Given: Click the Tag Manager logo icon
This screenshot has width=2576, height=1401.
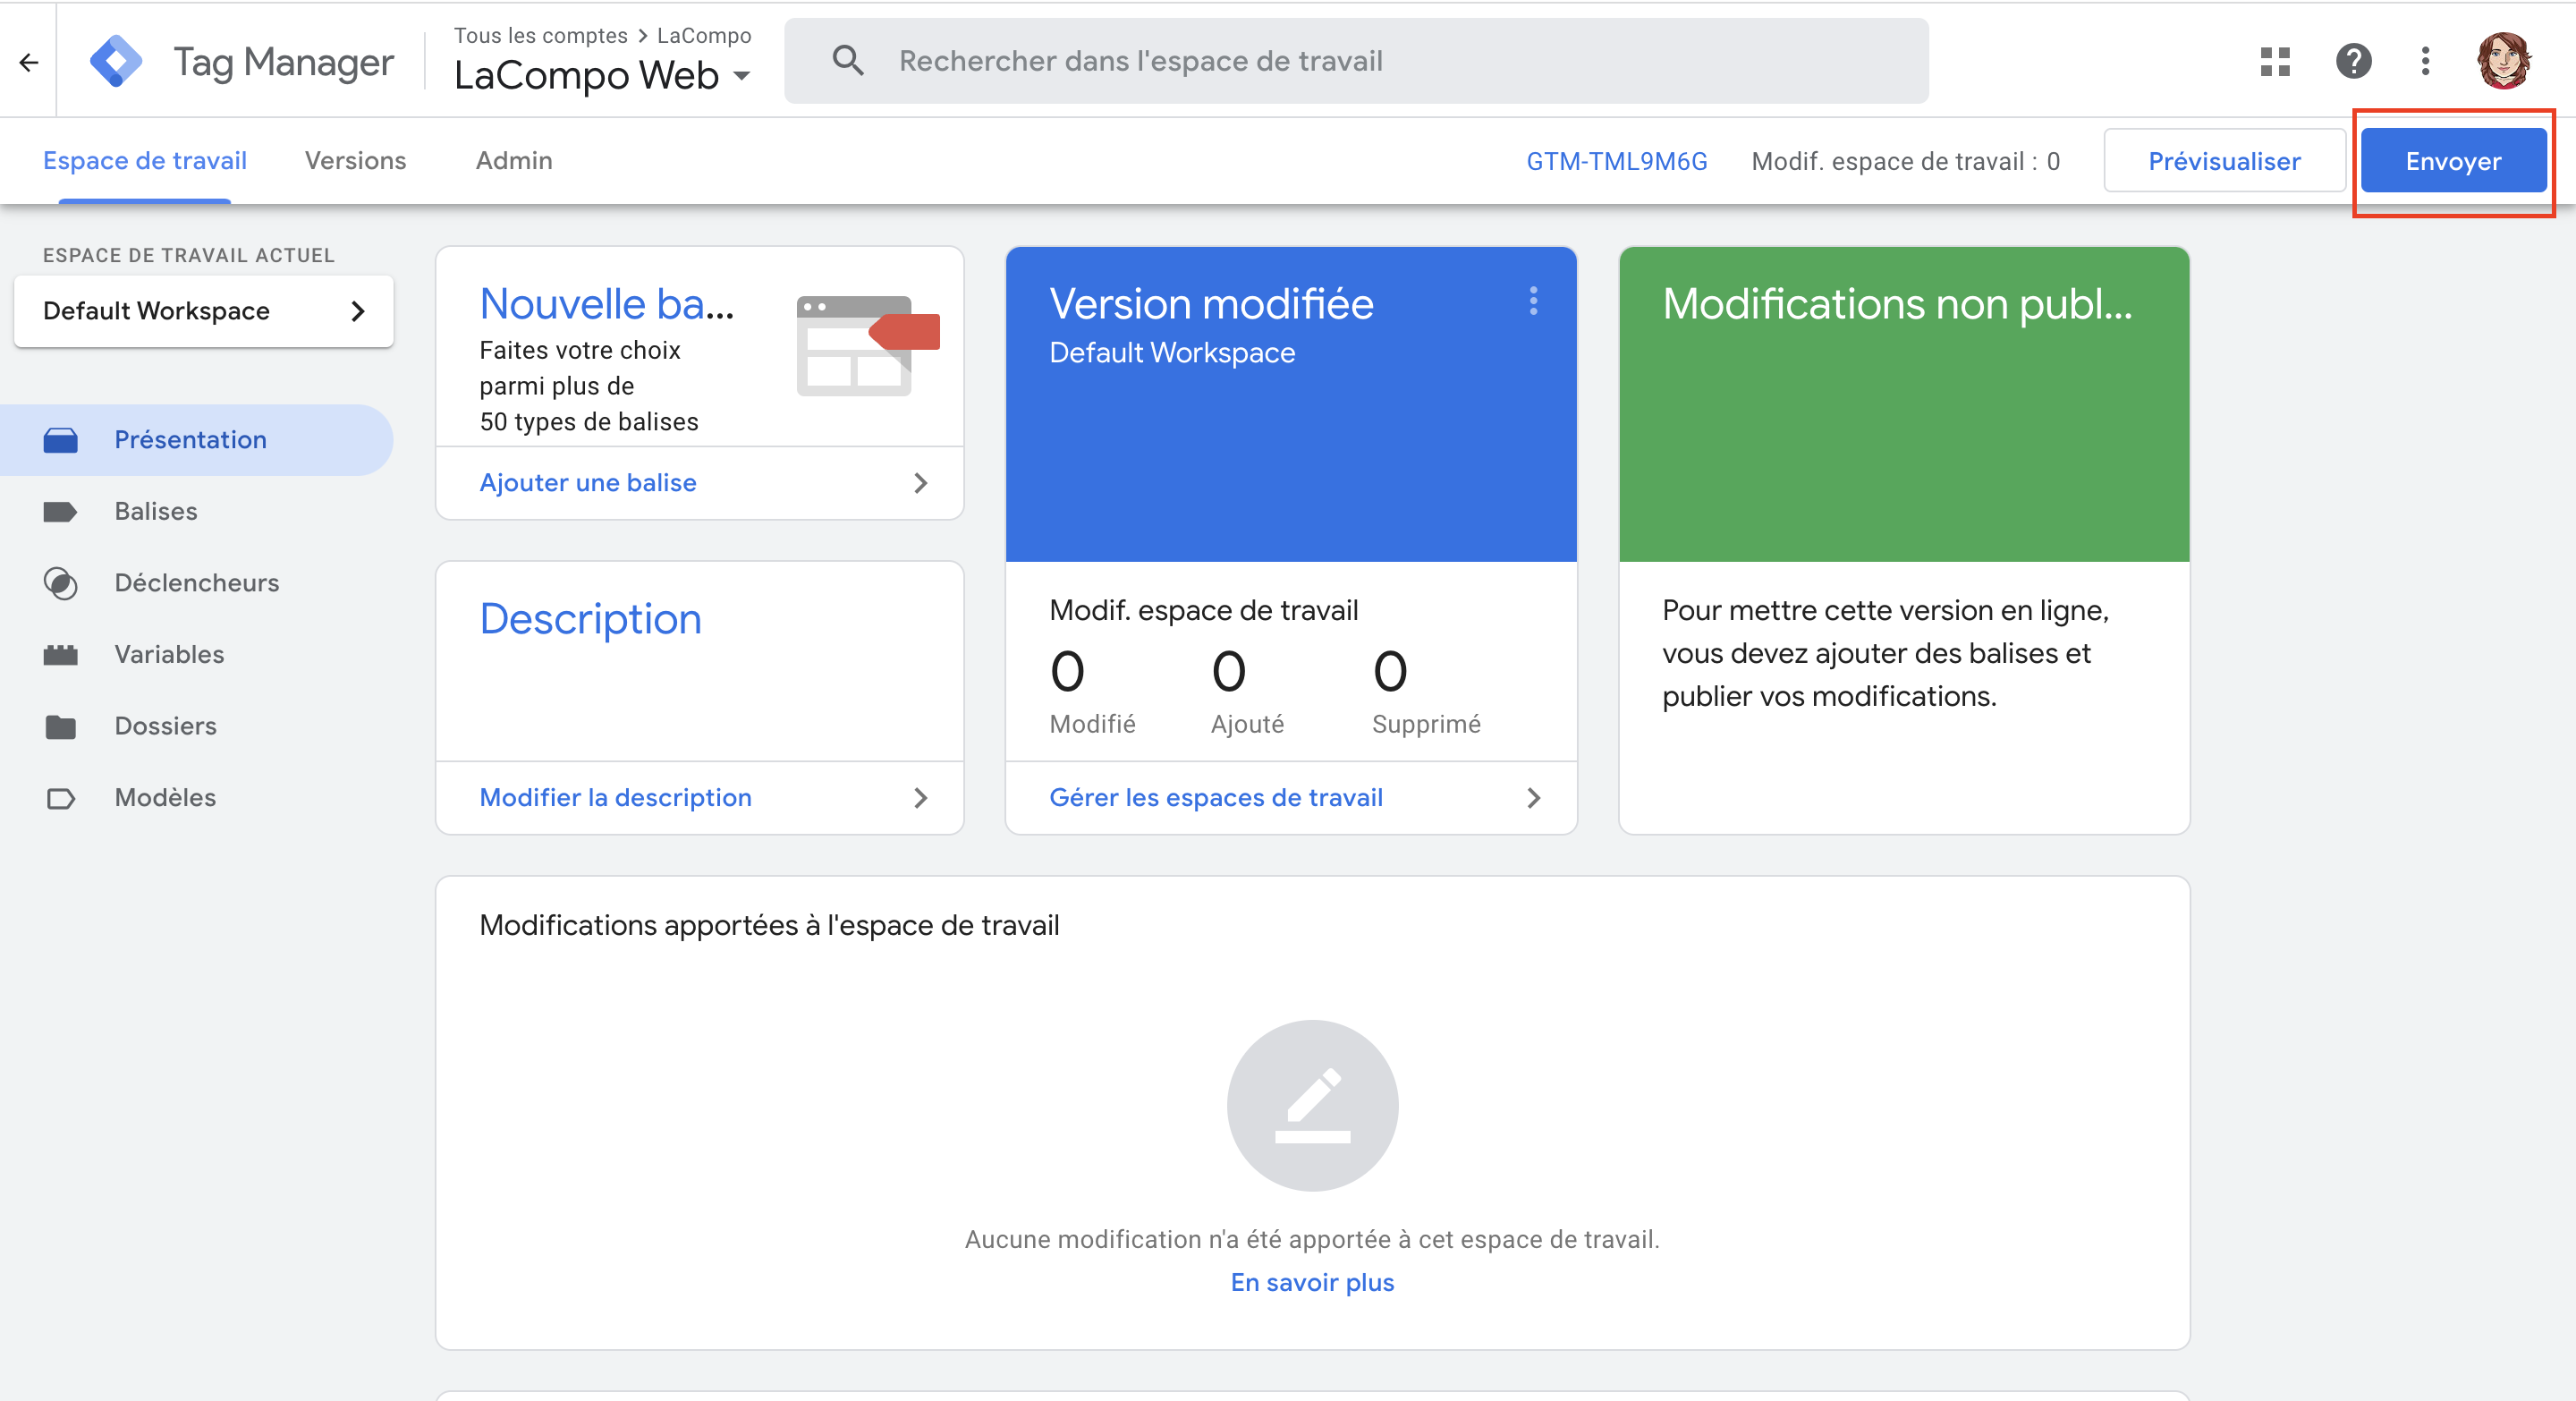Looking at the screenshot, I should [115, 61].
